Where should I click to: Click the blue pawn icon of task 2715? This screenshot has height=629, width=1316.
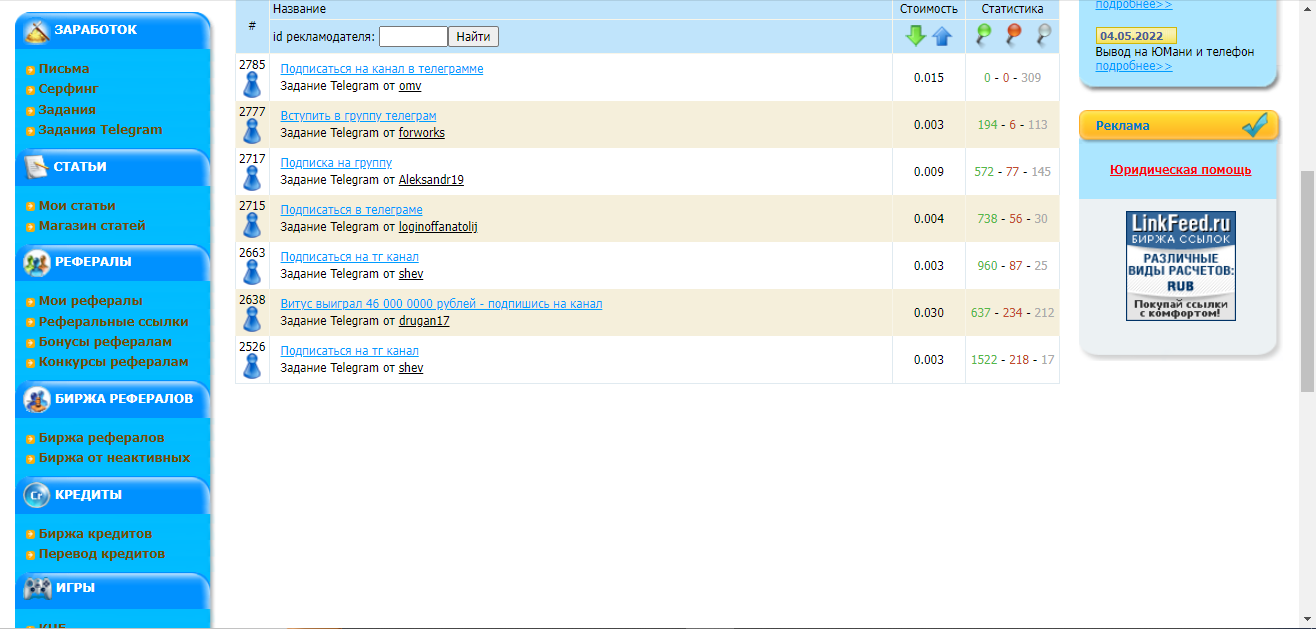[252, 225]
